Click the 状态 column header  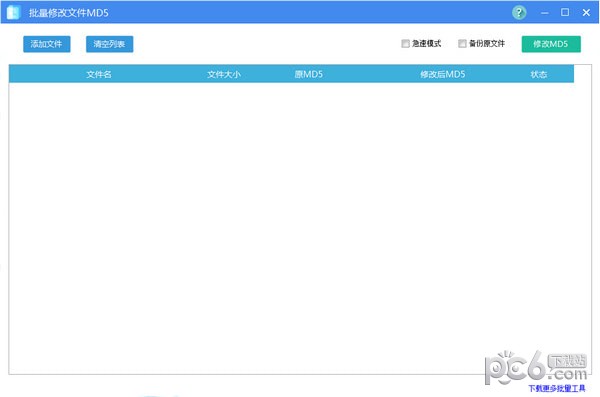coord(539,74)
